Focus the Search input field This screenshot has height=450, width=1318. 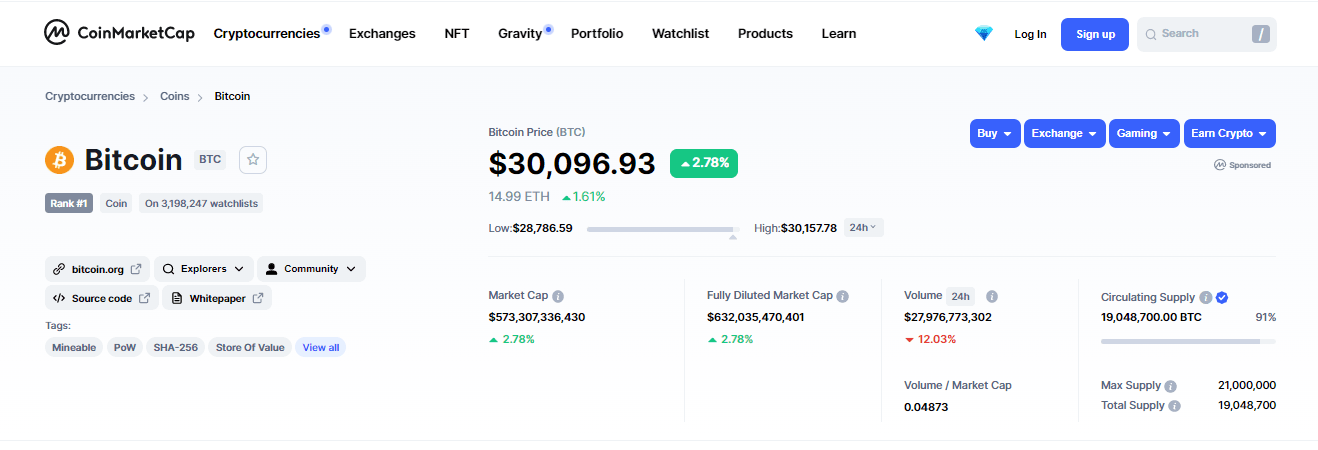coord(1206,34)
